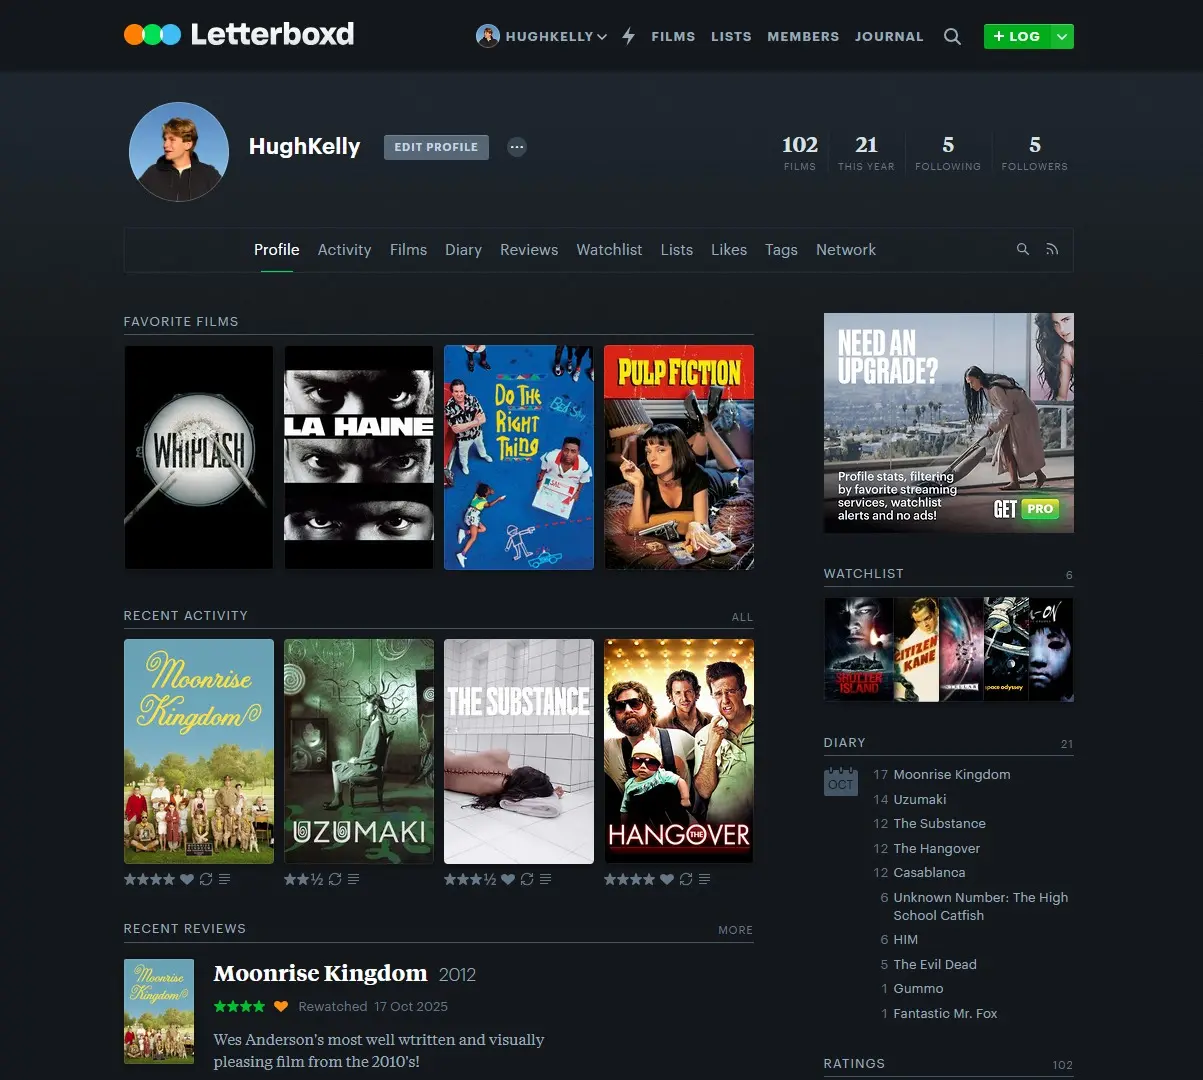Search within the profile using the tab bar magnifier
This screenshot has height=1080, width=1203.
pyautogui.click(x=1022, y=249)
